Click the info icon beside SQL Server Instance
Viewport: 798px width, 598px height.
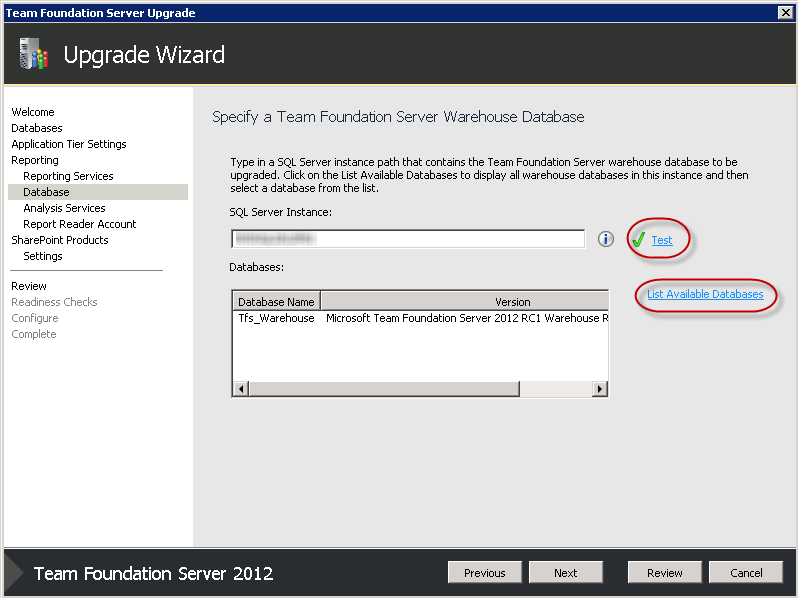(605, 239)
